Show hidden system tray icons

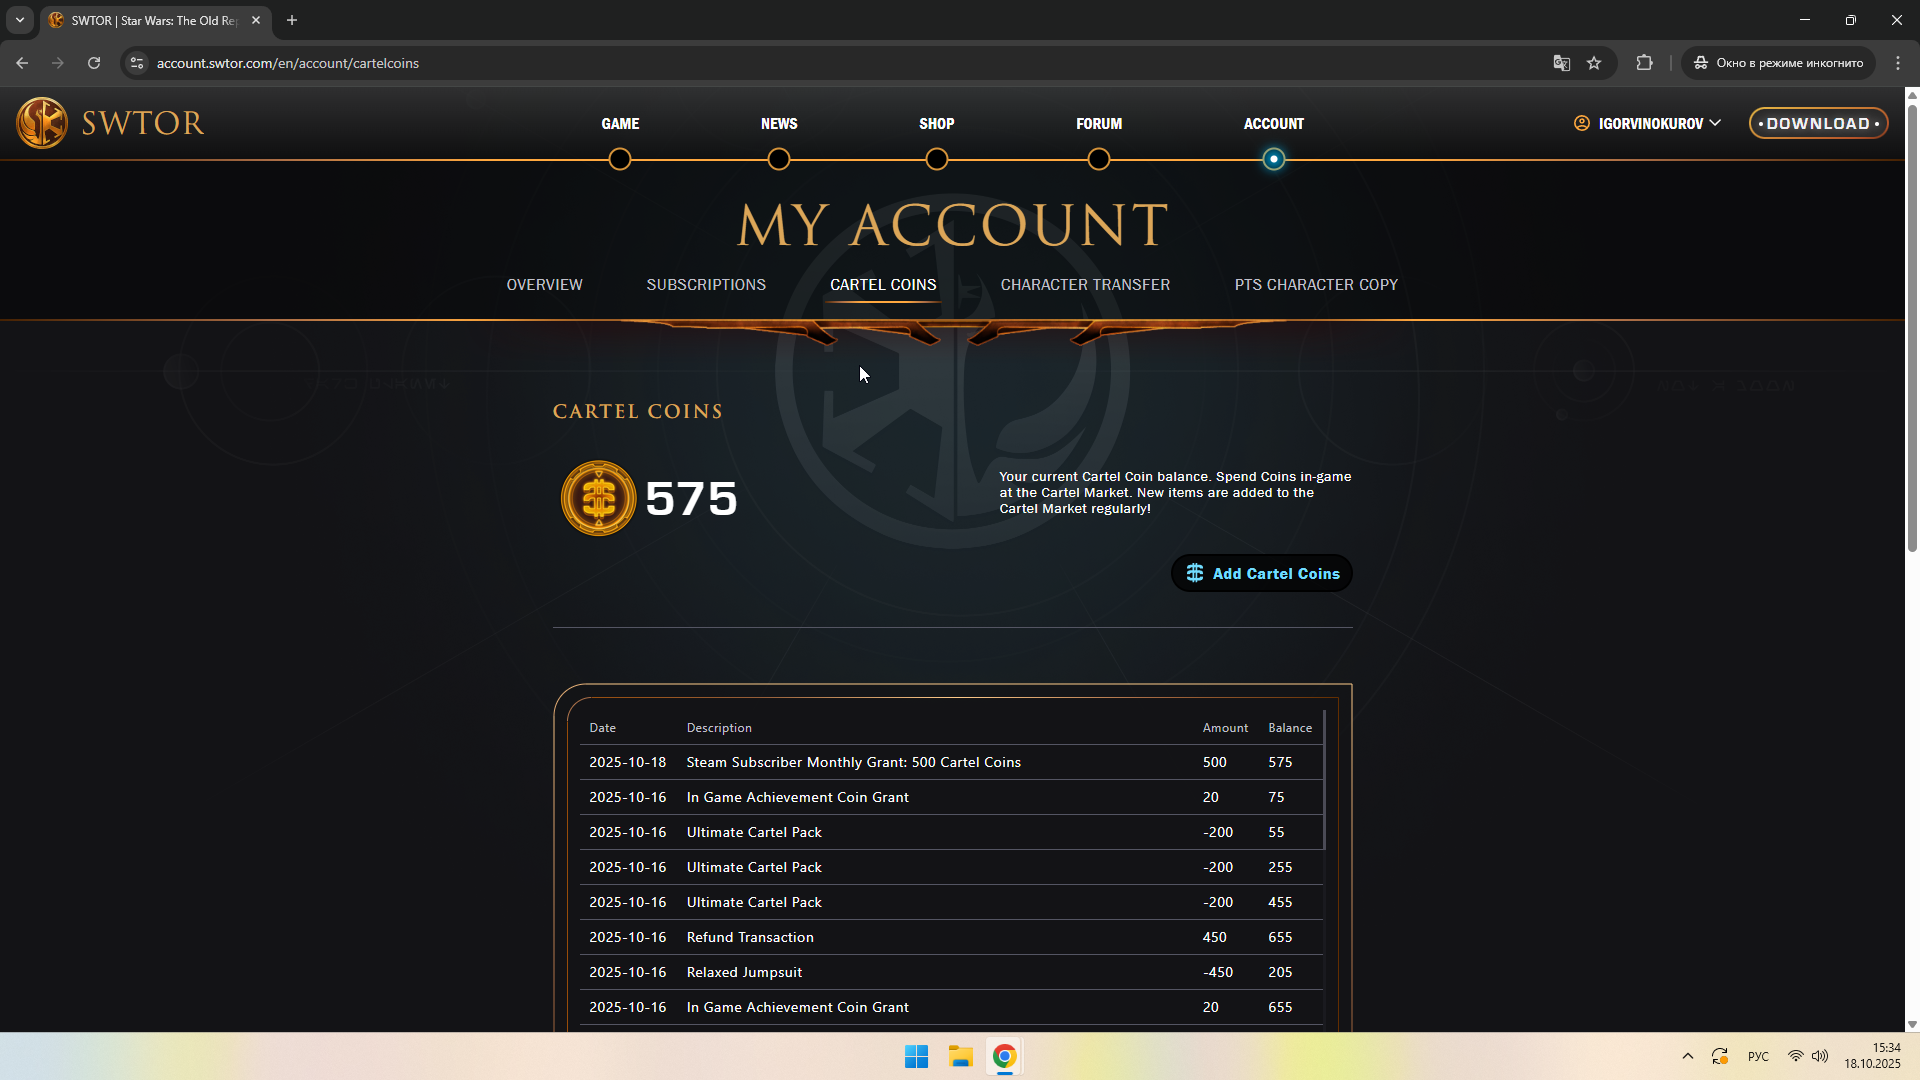(x=1688, y=1056)
